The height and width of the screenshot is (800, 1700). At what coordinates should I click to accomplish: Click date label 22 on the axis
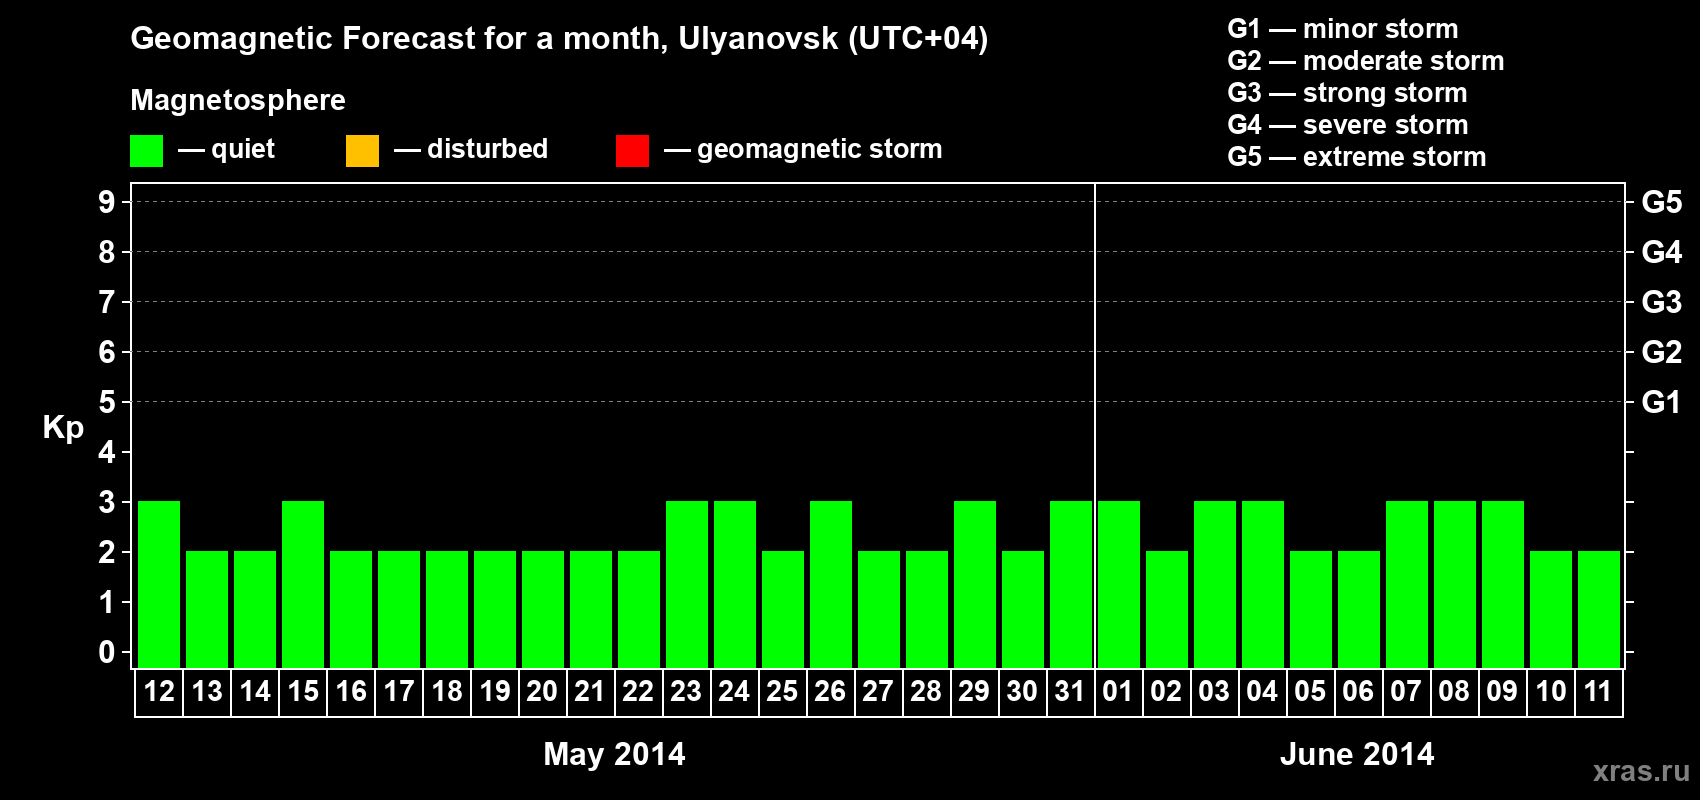click(639, 691)
